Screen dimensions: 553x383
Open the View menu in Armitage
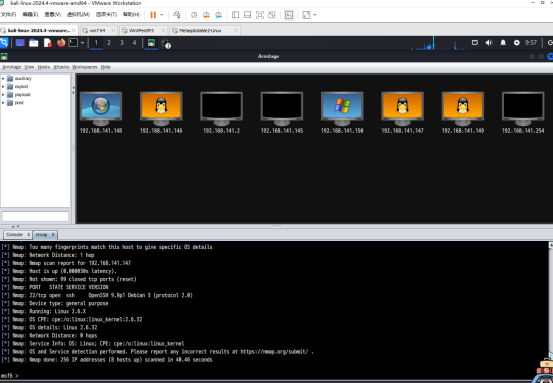point(29,67)
